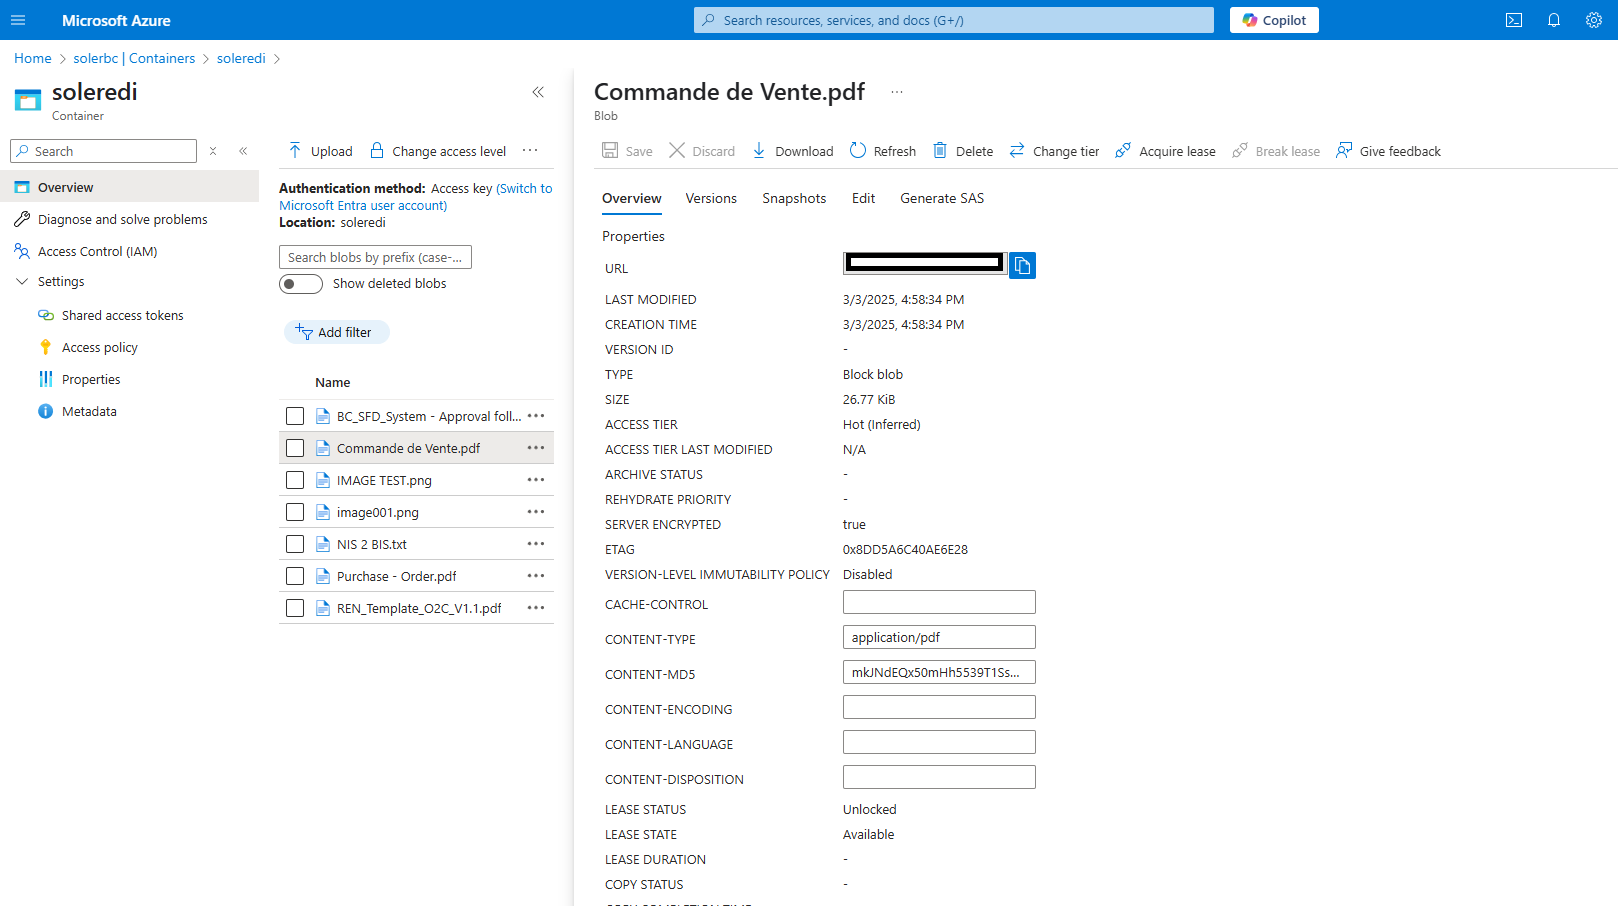Open portal settings gear
1618x906 pixels.
[1594, 20]
